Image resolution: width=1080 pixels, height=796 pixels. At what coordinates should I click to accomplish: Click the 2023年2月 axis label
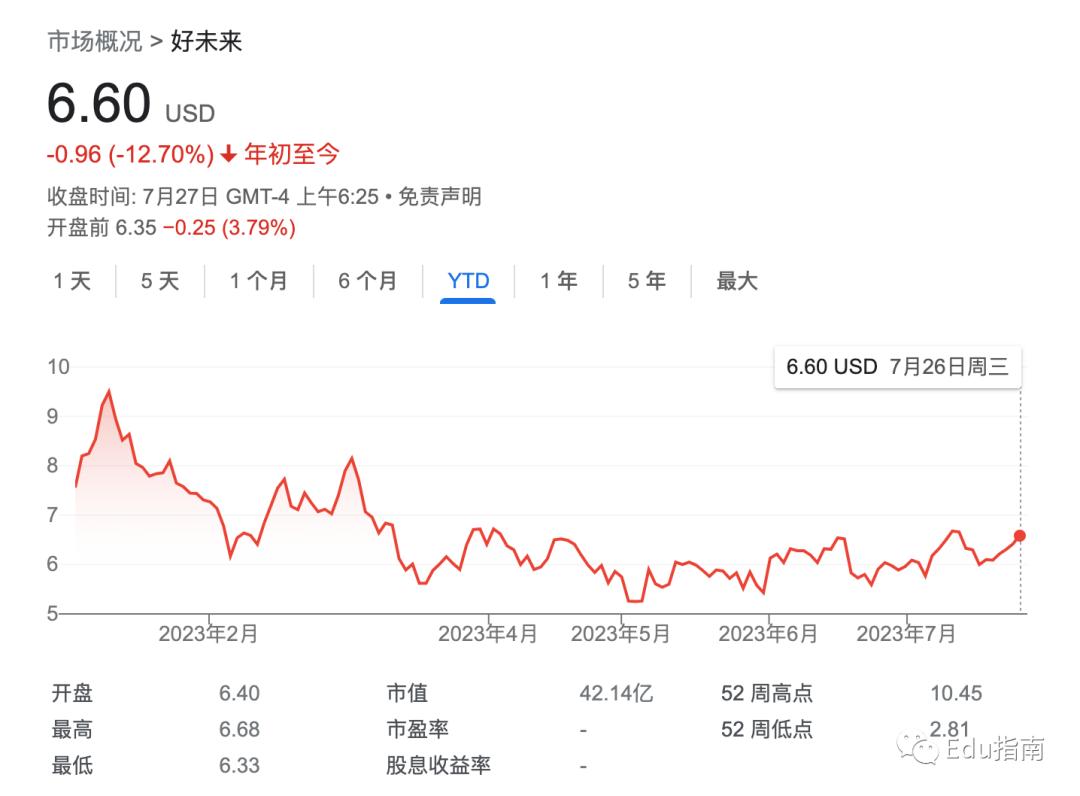click(208, 633)
